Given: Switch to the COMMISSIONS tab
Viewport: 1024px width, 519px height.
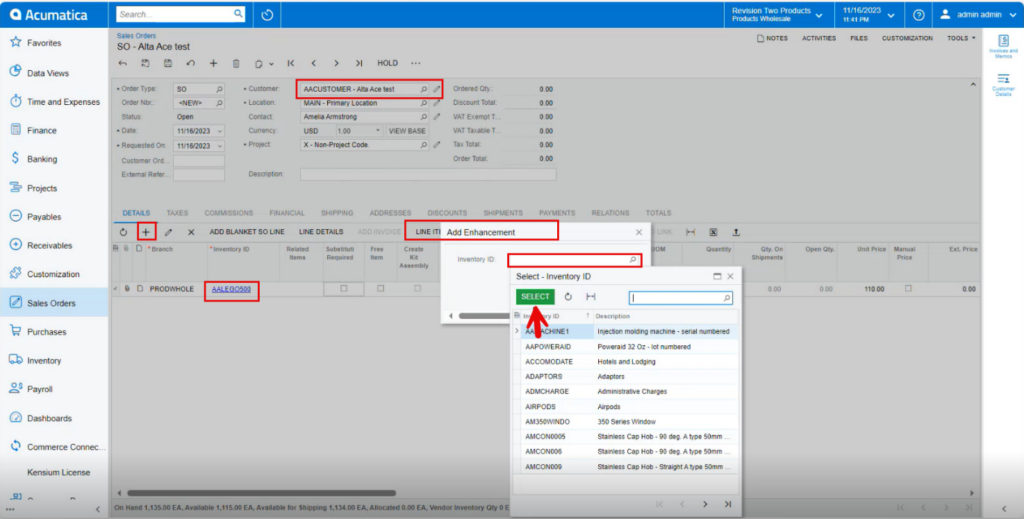Looking at the screenshot, I should (x=229, y=213).
